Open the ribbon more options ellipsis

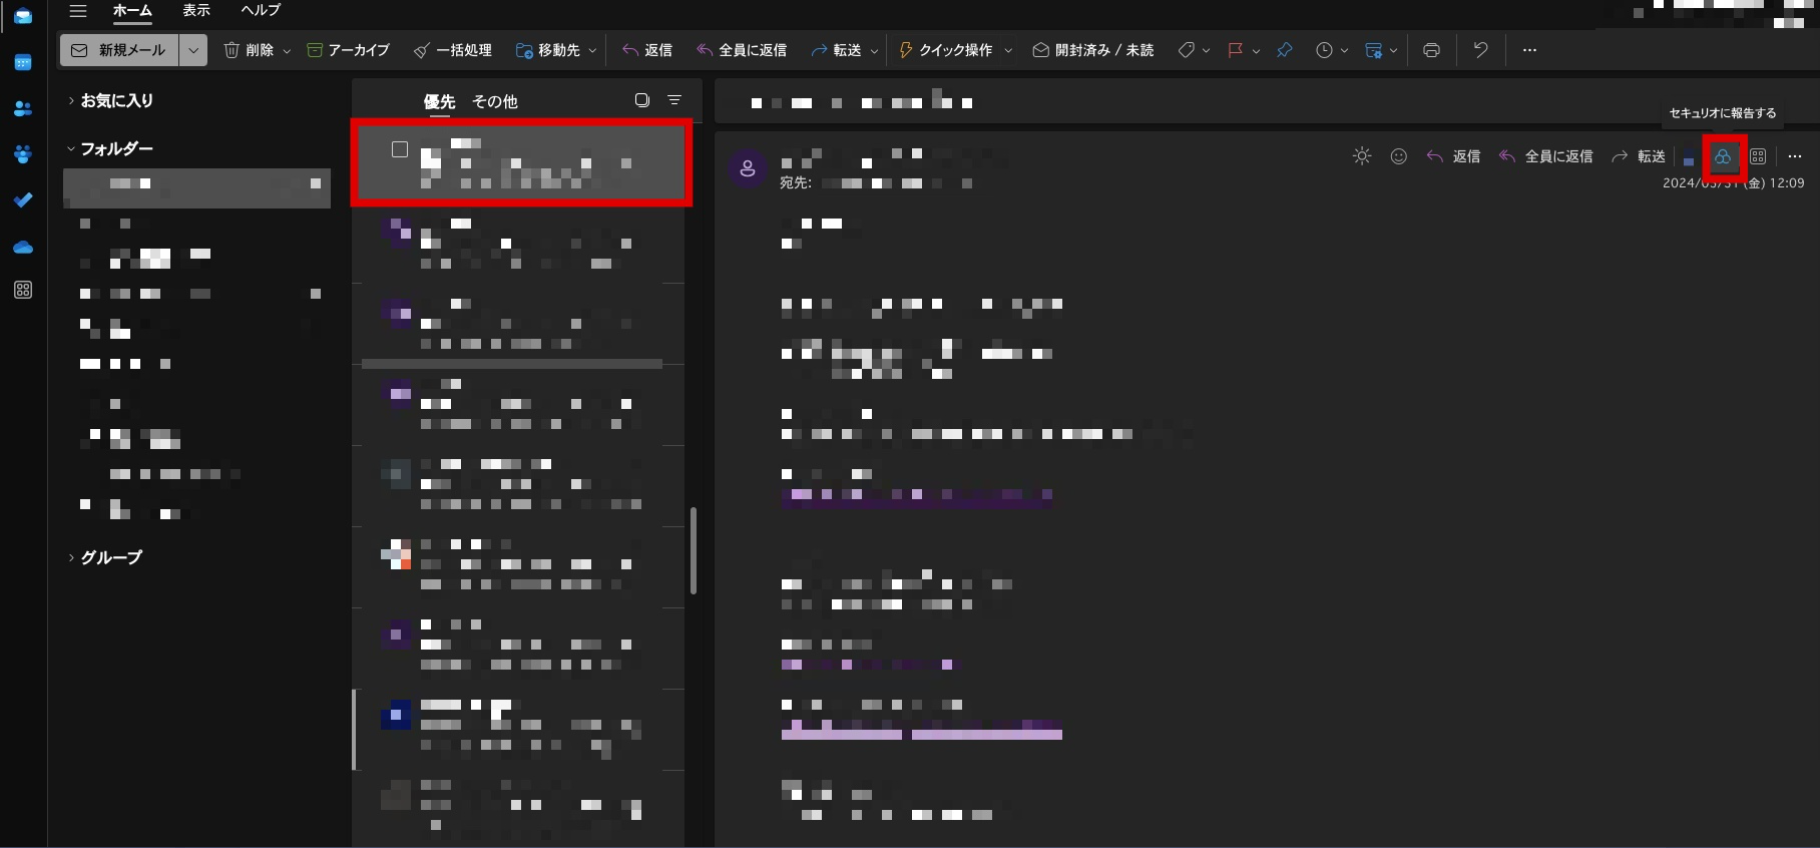[1529, 50]
